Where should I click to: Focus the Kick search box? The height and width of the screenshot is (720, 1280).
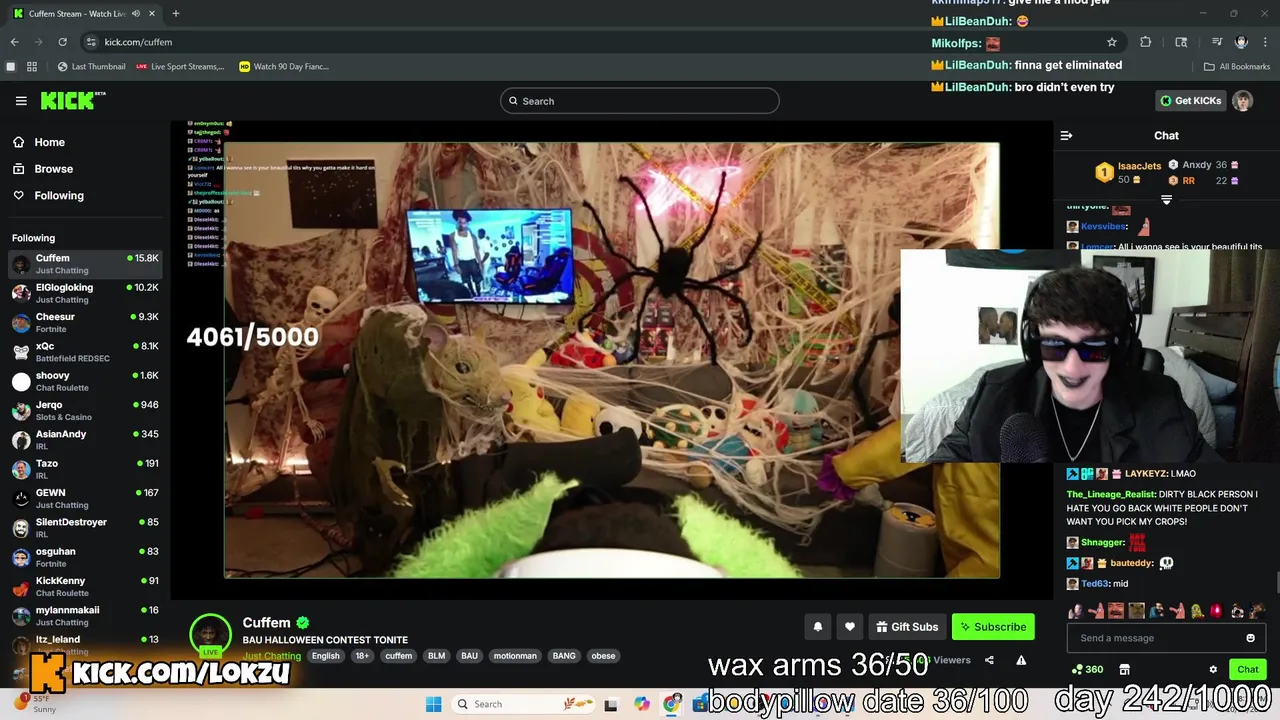639,101
